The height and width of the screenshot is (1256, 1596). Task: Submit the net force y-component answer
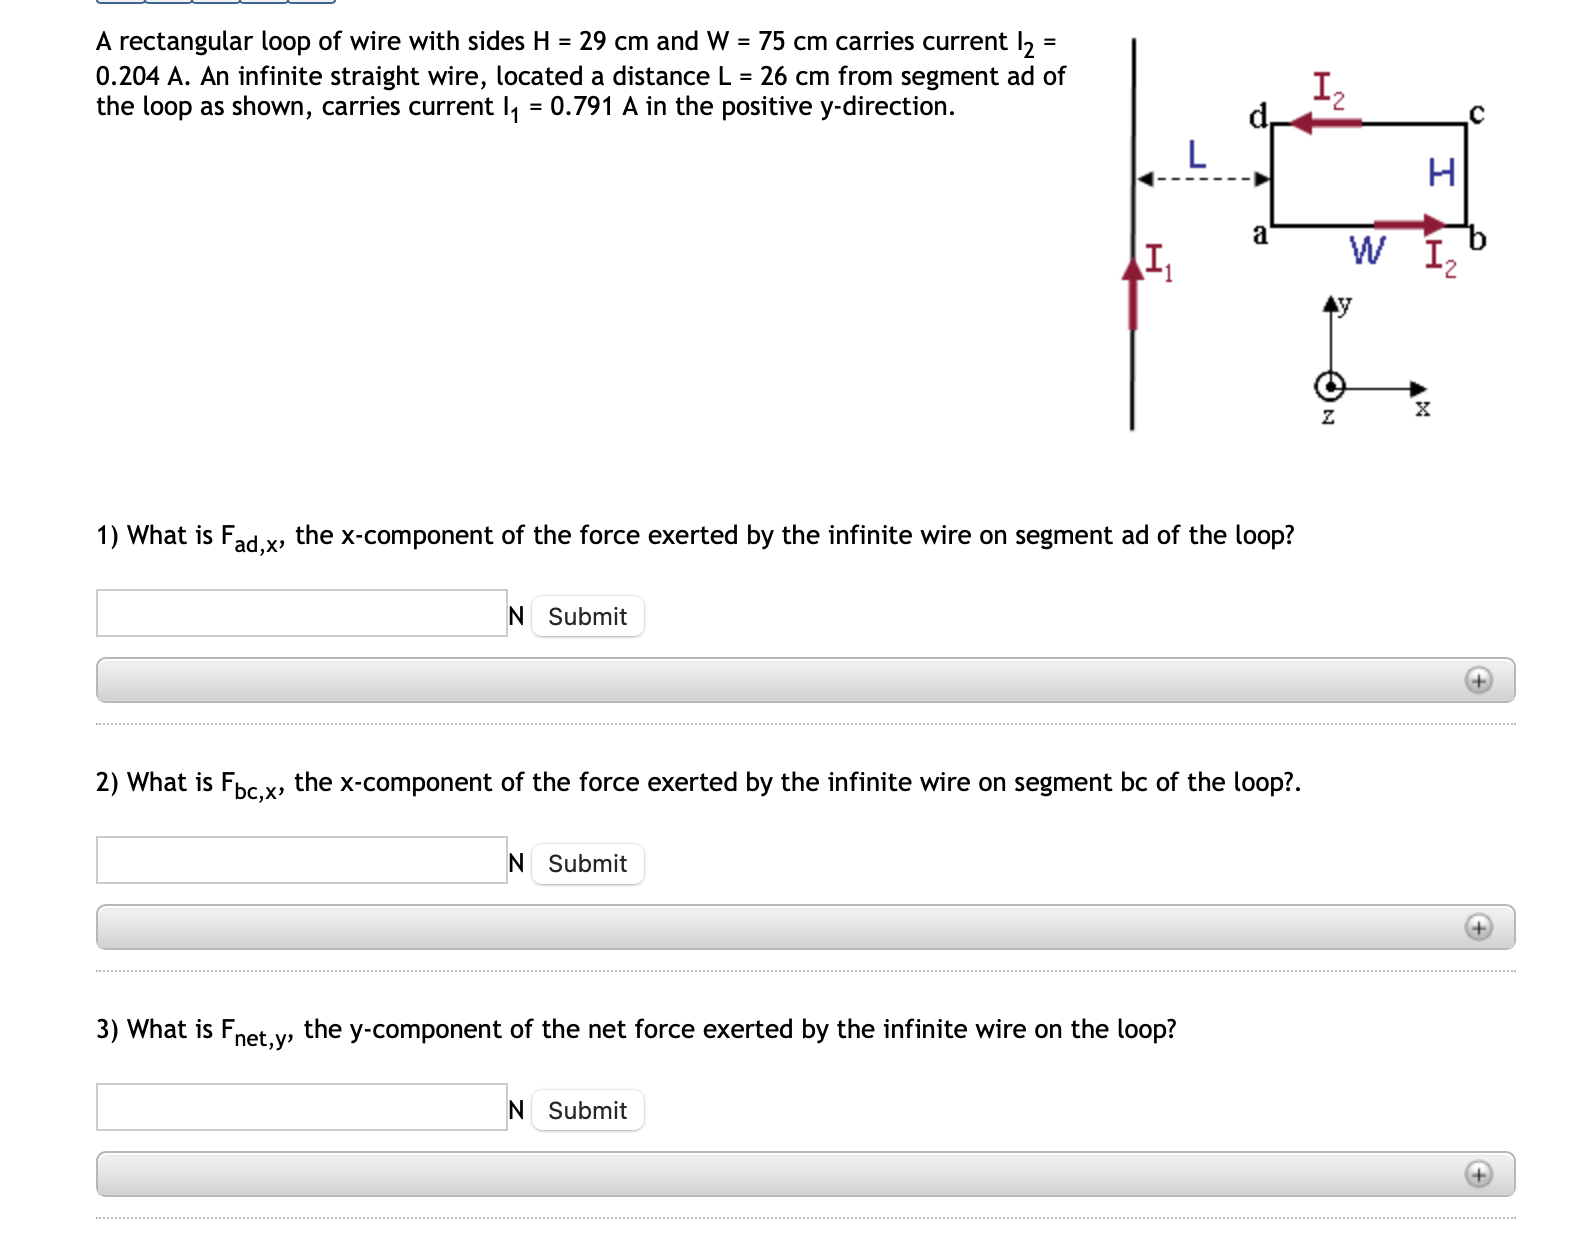(587, 1110)
